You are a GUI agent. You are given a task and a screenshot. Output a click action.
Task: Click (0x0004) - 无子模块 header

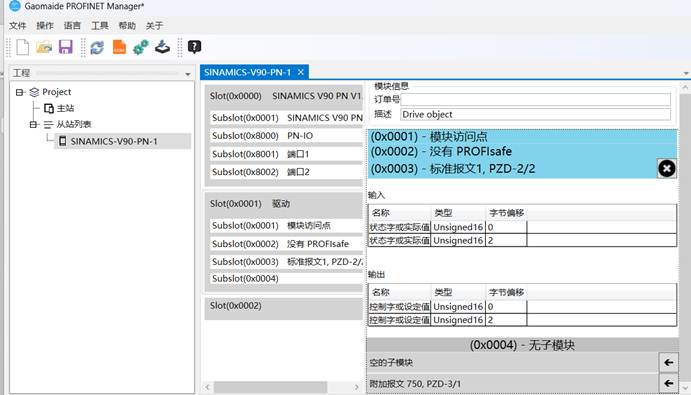[522, 345]
